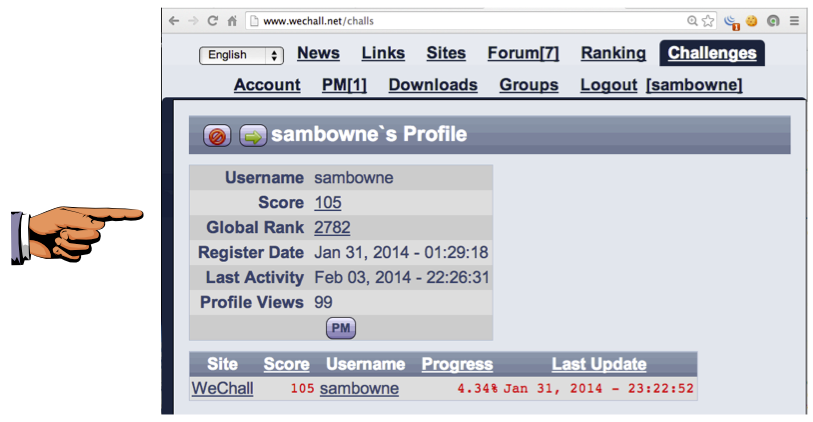Open the News menu item
The height and width of the screenshot is (422, 813).
pyautogui.click(x=318, y=53)
